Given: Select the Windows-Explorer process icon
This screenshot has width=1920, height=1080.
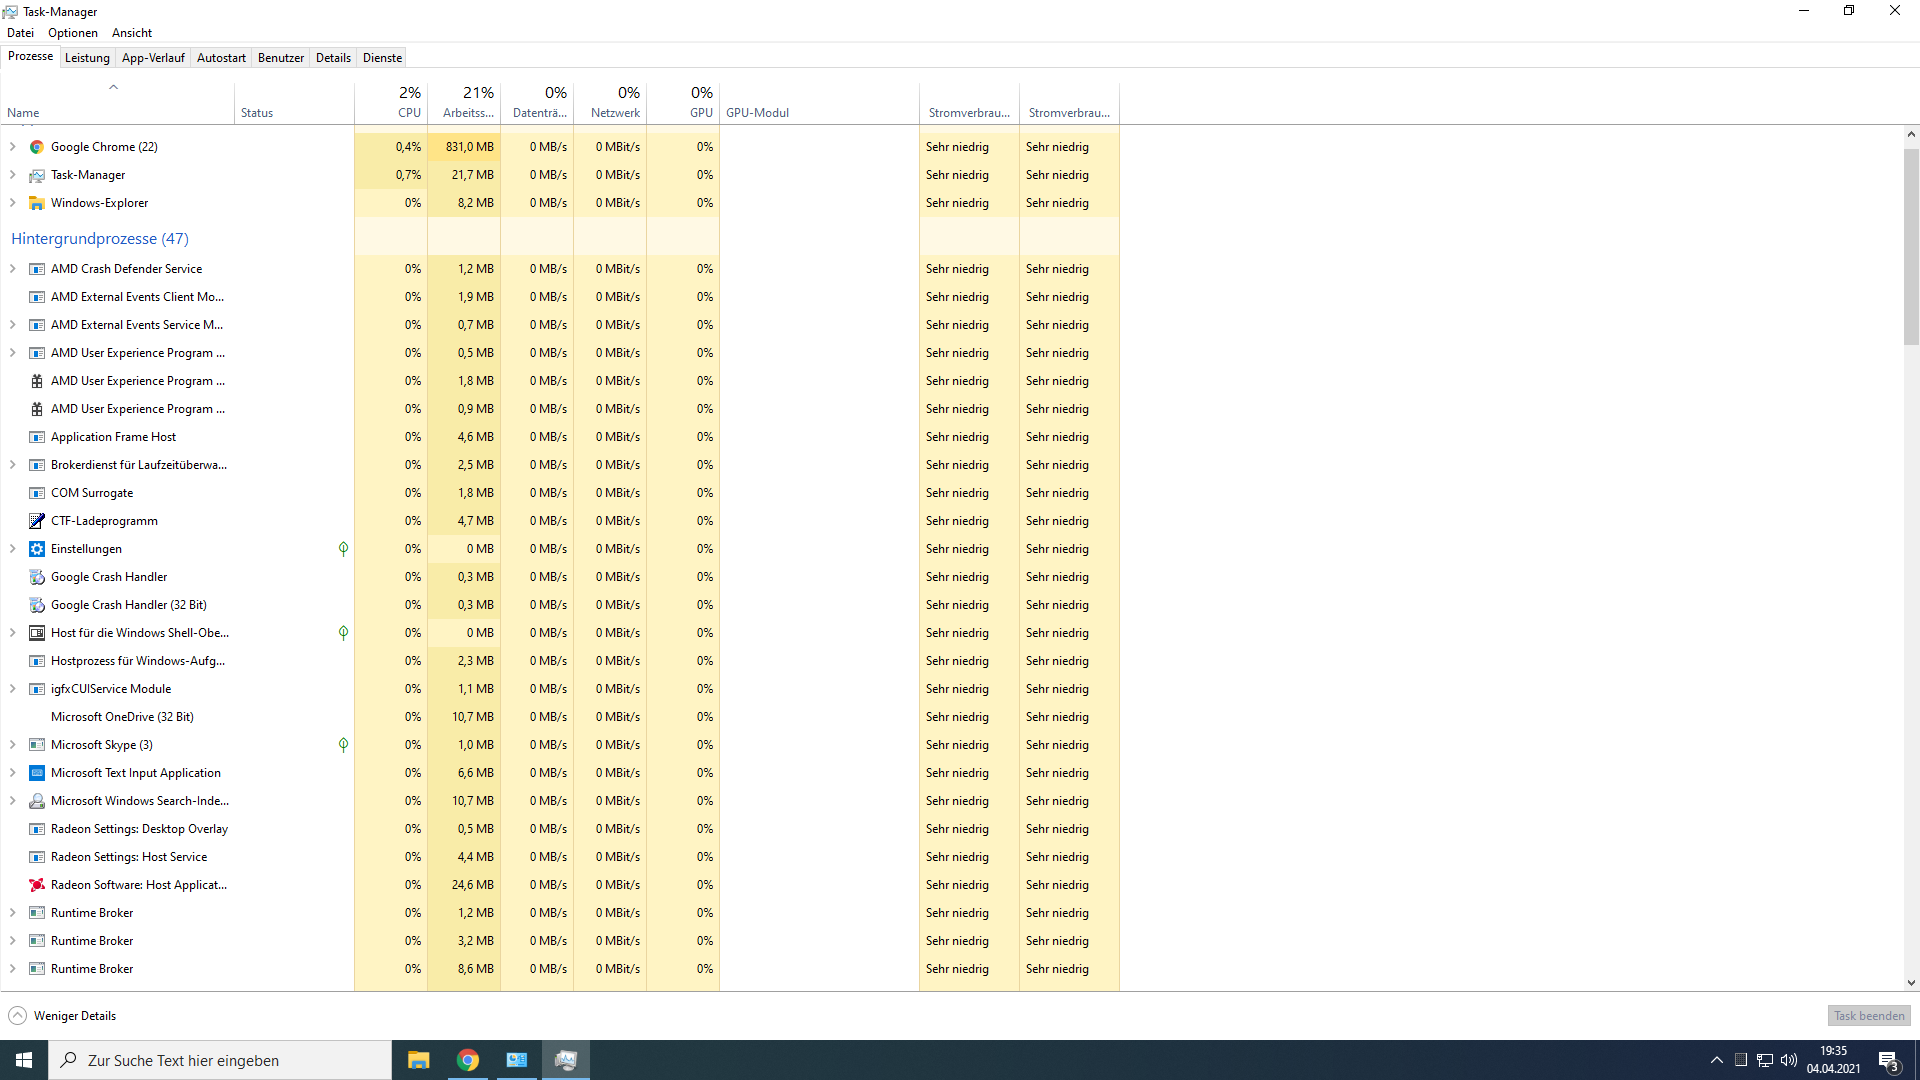Looking at the screenshot, I should point(36,202).
